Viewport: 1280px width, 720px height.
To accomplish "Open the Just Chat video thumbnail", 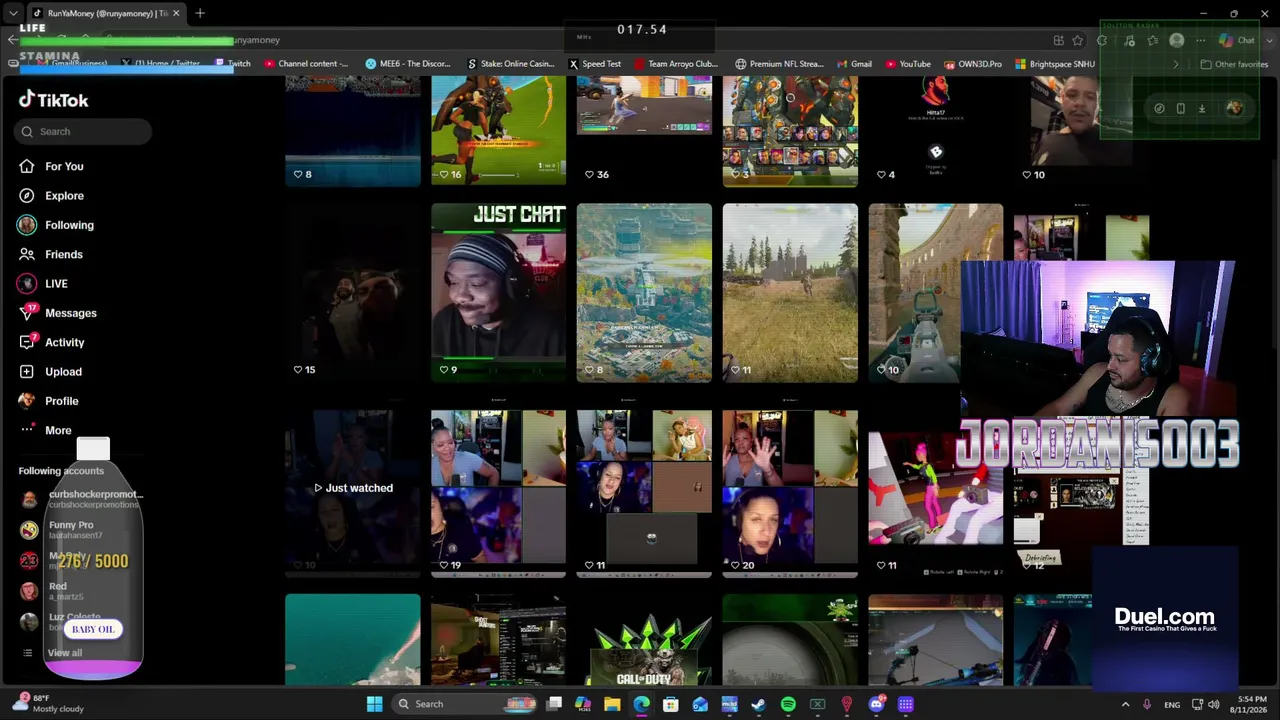I will pos(498,293).
